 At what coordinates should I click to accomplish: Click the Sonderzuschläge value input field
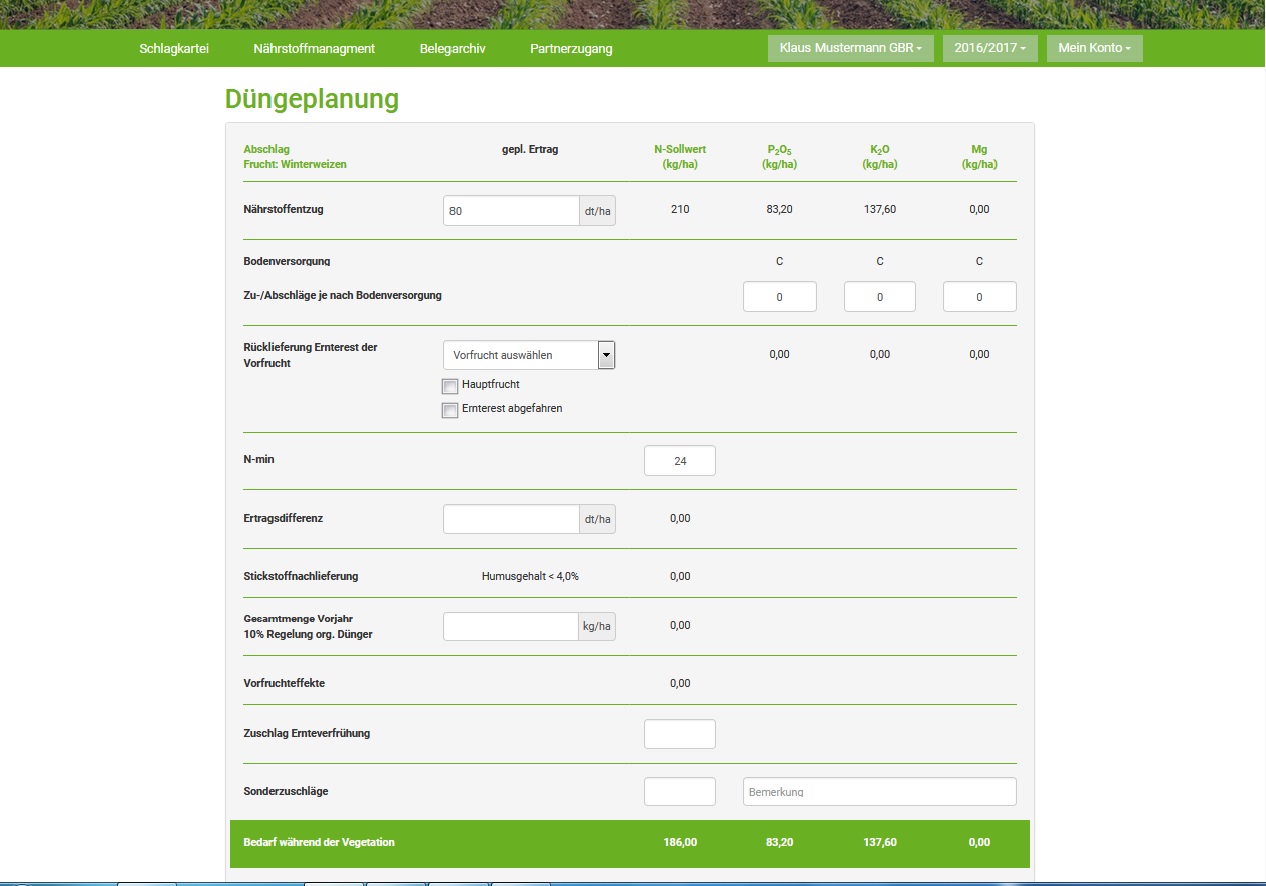point(680,792)
